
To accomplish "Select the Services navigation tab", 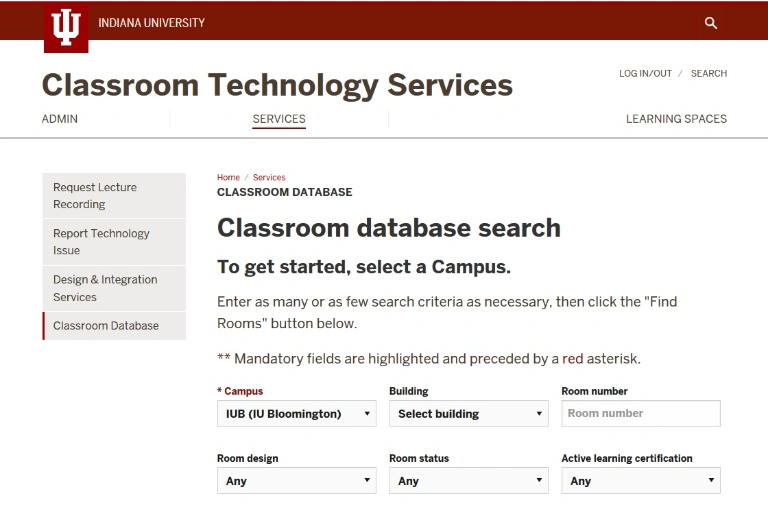I will 279,119.
